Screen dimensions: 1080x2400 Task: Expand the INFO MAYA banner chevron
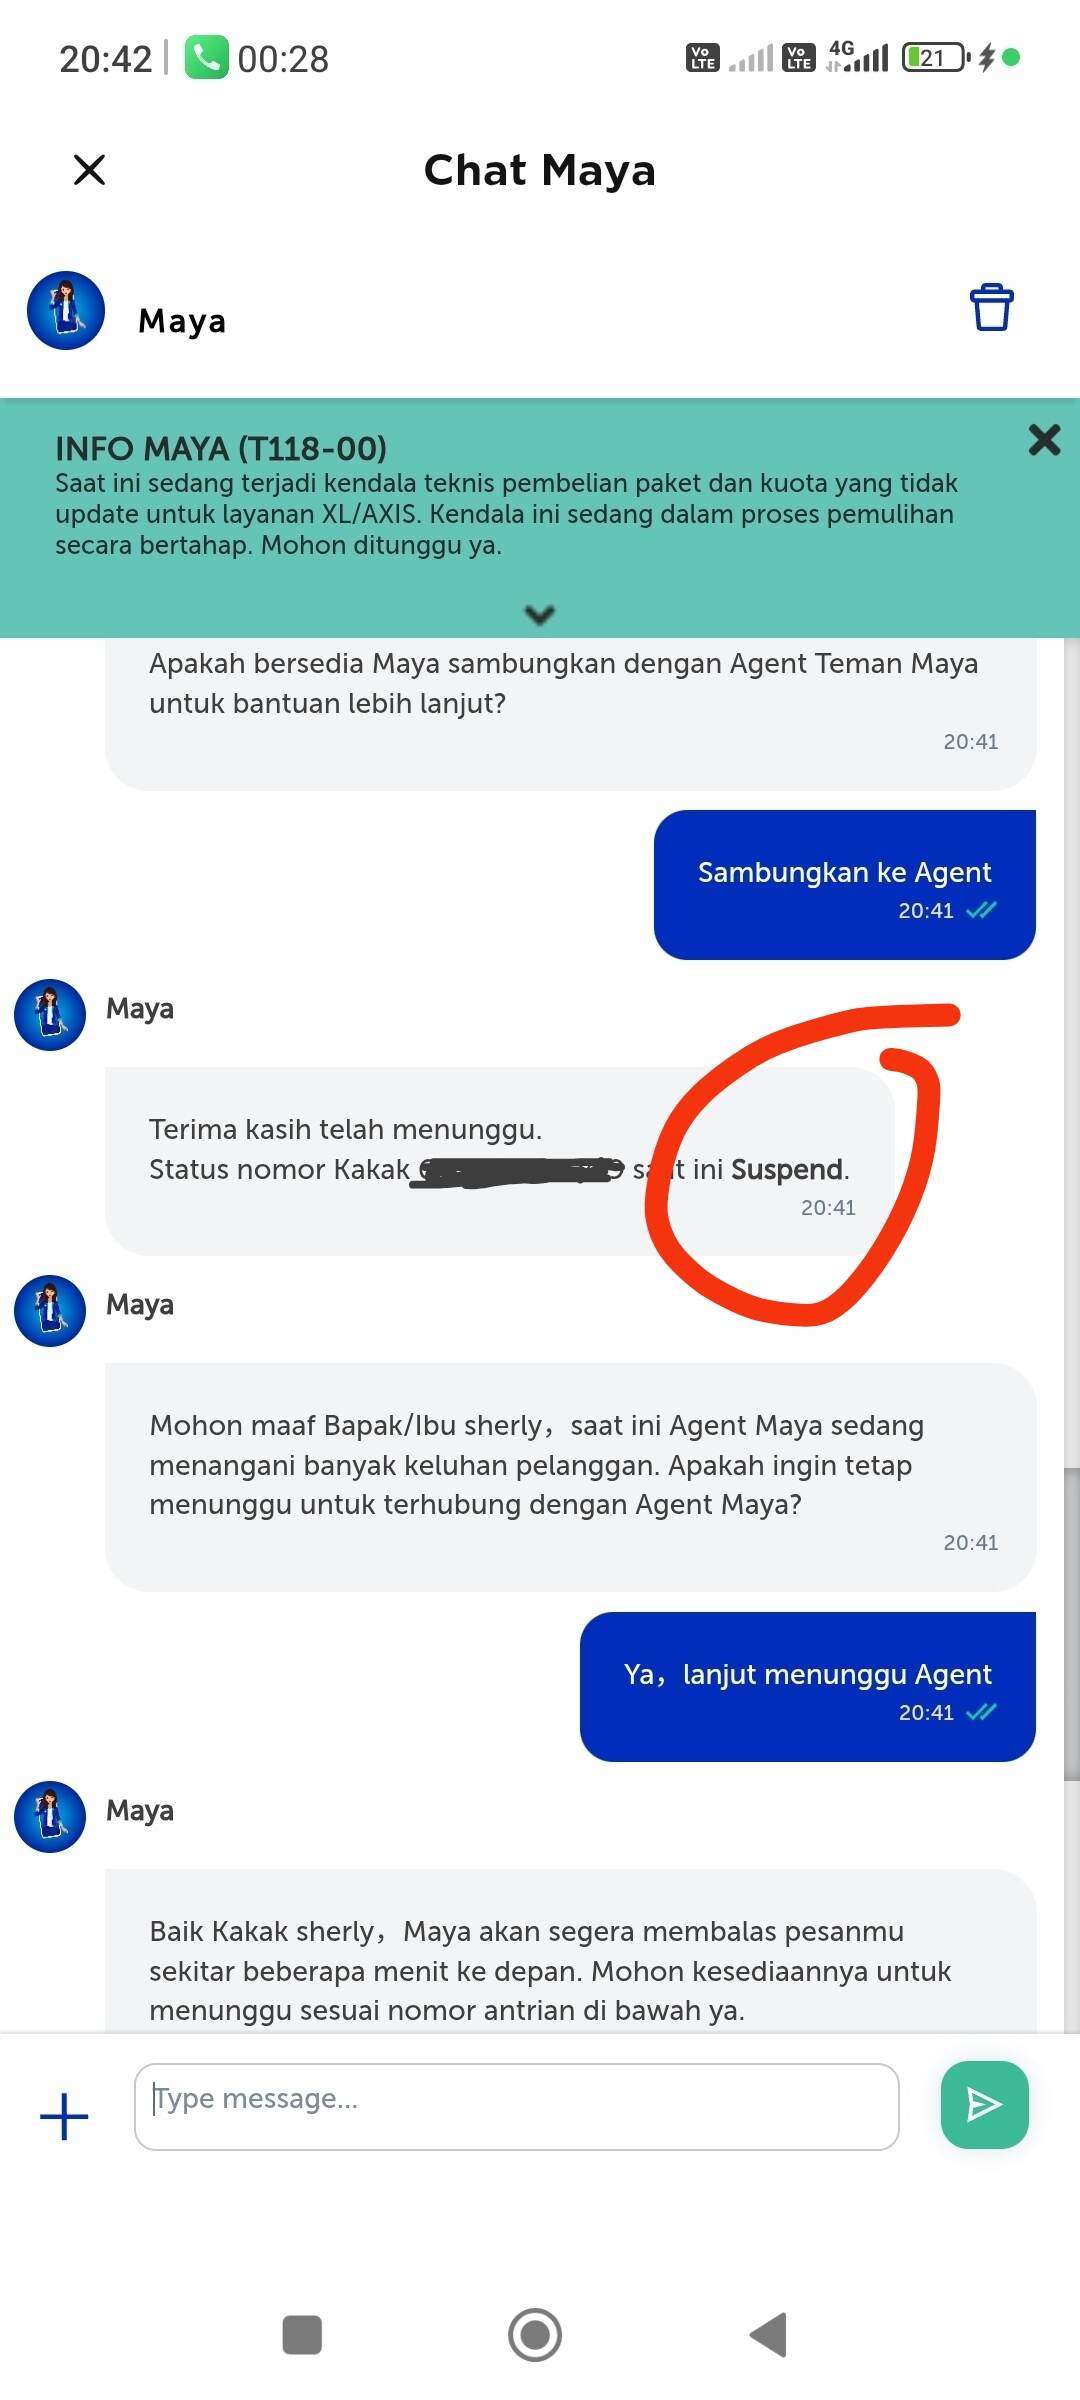pyautogui.click(x=540, y=614)
